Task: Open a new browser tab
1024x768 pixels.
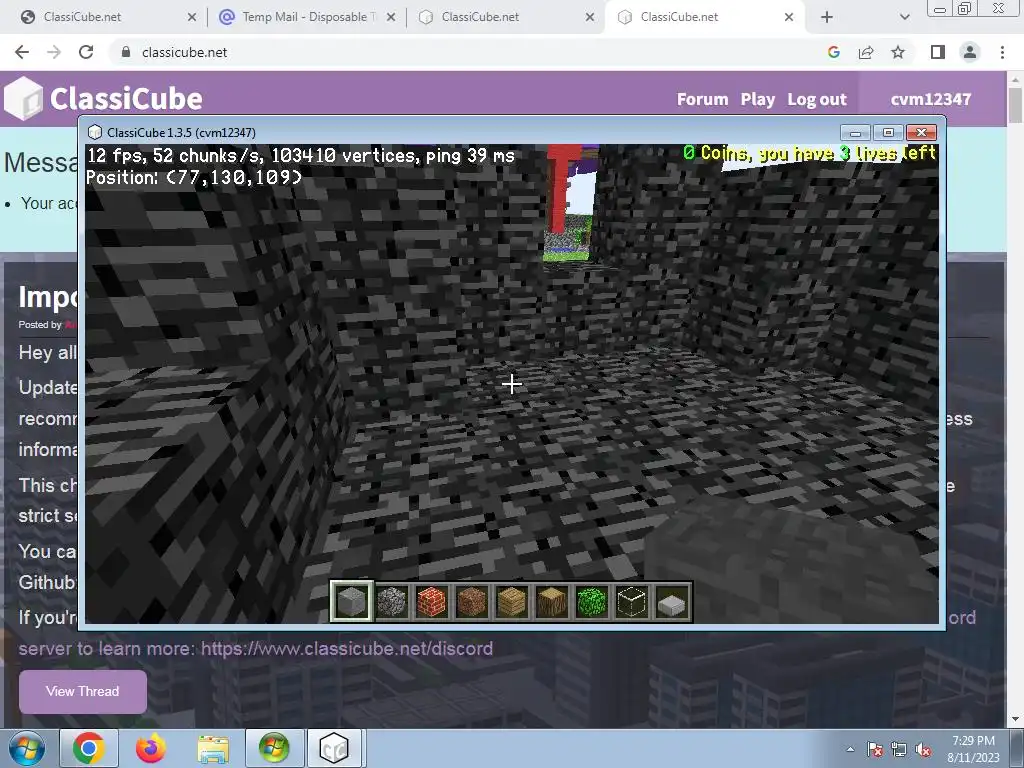Action: pos(827,17)
